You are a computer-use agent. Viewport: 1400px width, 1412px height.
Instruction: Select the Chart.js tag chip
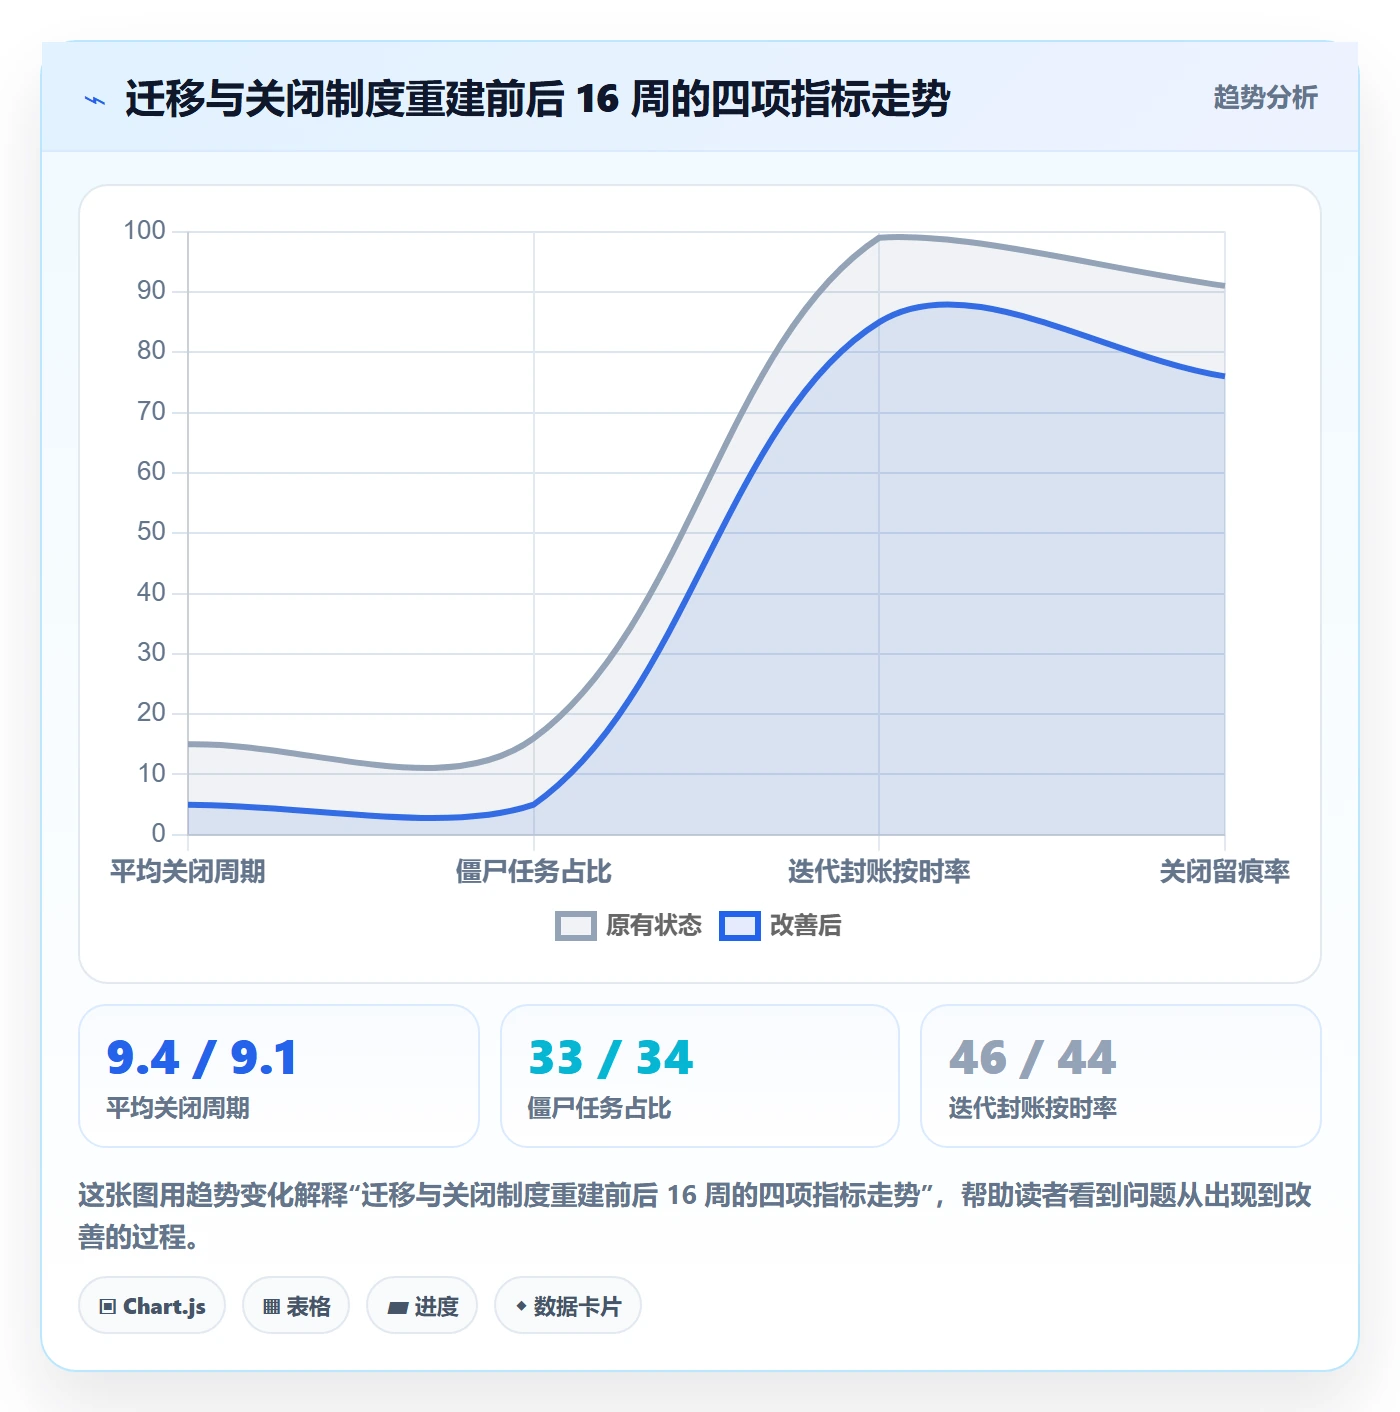[x=152, y=1306]
